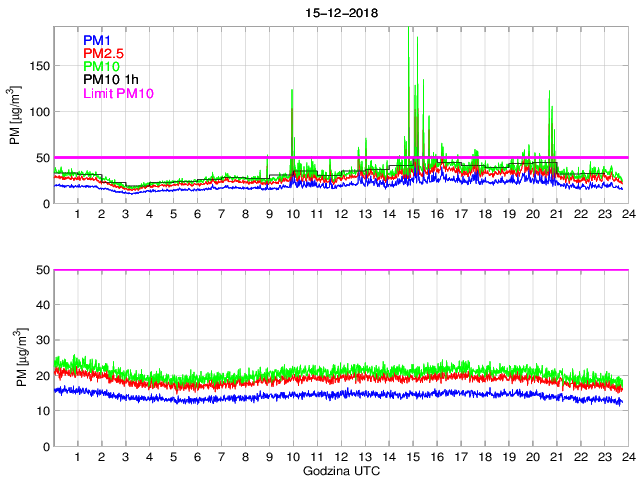This screenshot has width=640, height=480.
Task: Click the green PM10 legend entry
Action: (101, 66)
